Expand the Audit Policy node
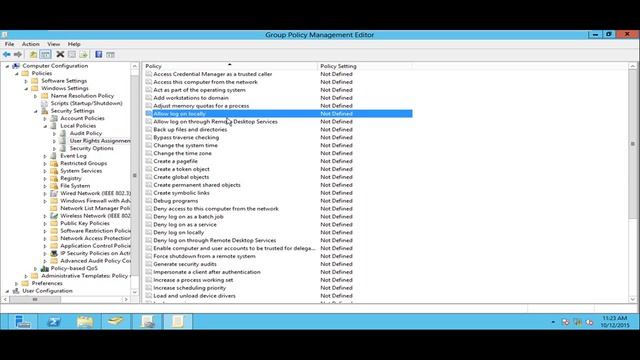Image resolution: width=640 pixels, height=360 pixels. point(54,133)
